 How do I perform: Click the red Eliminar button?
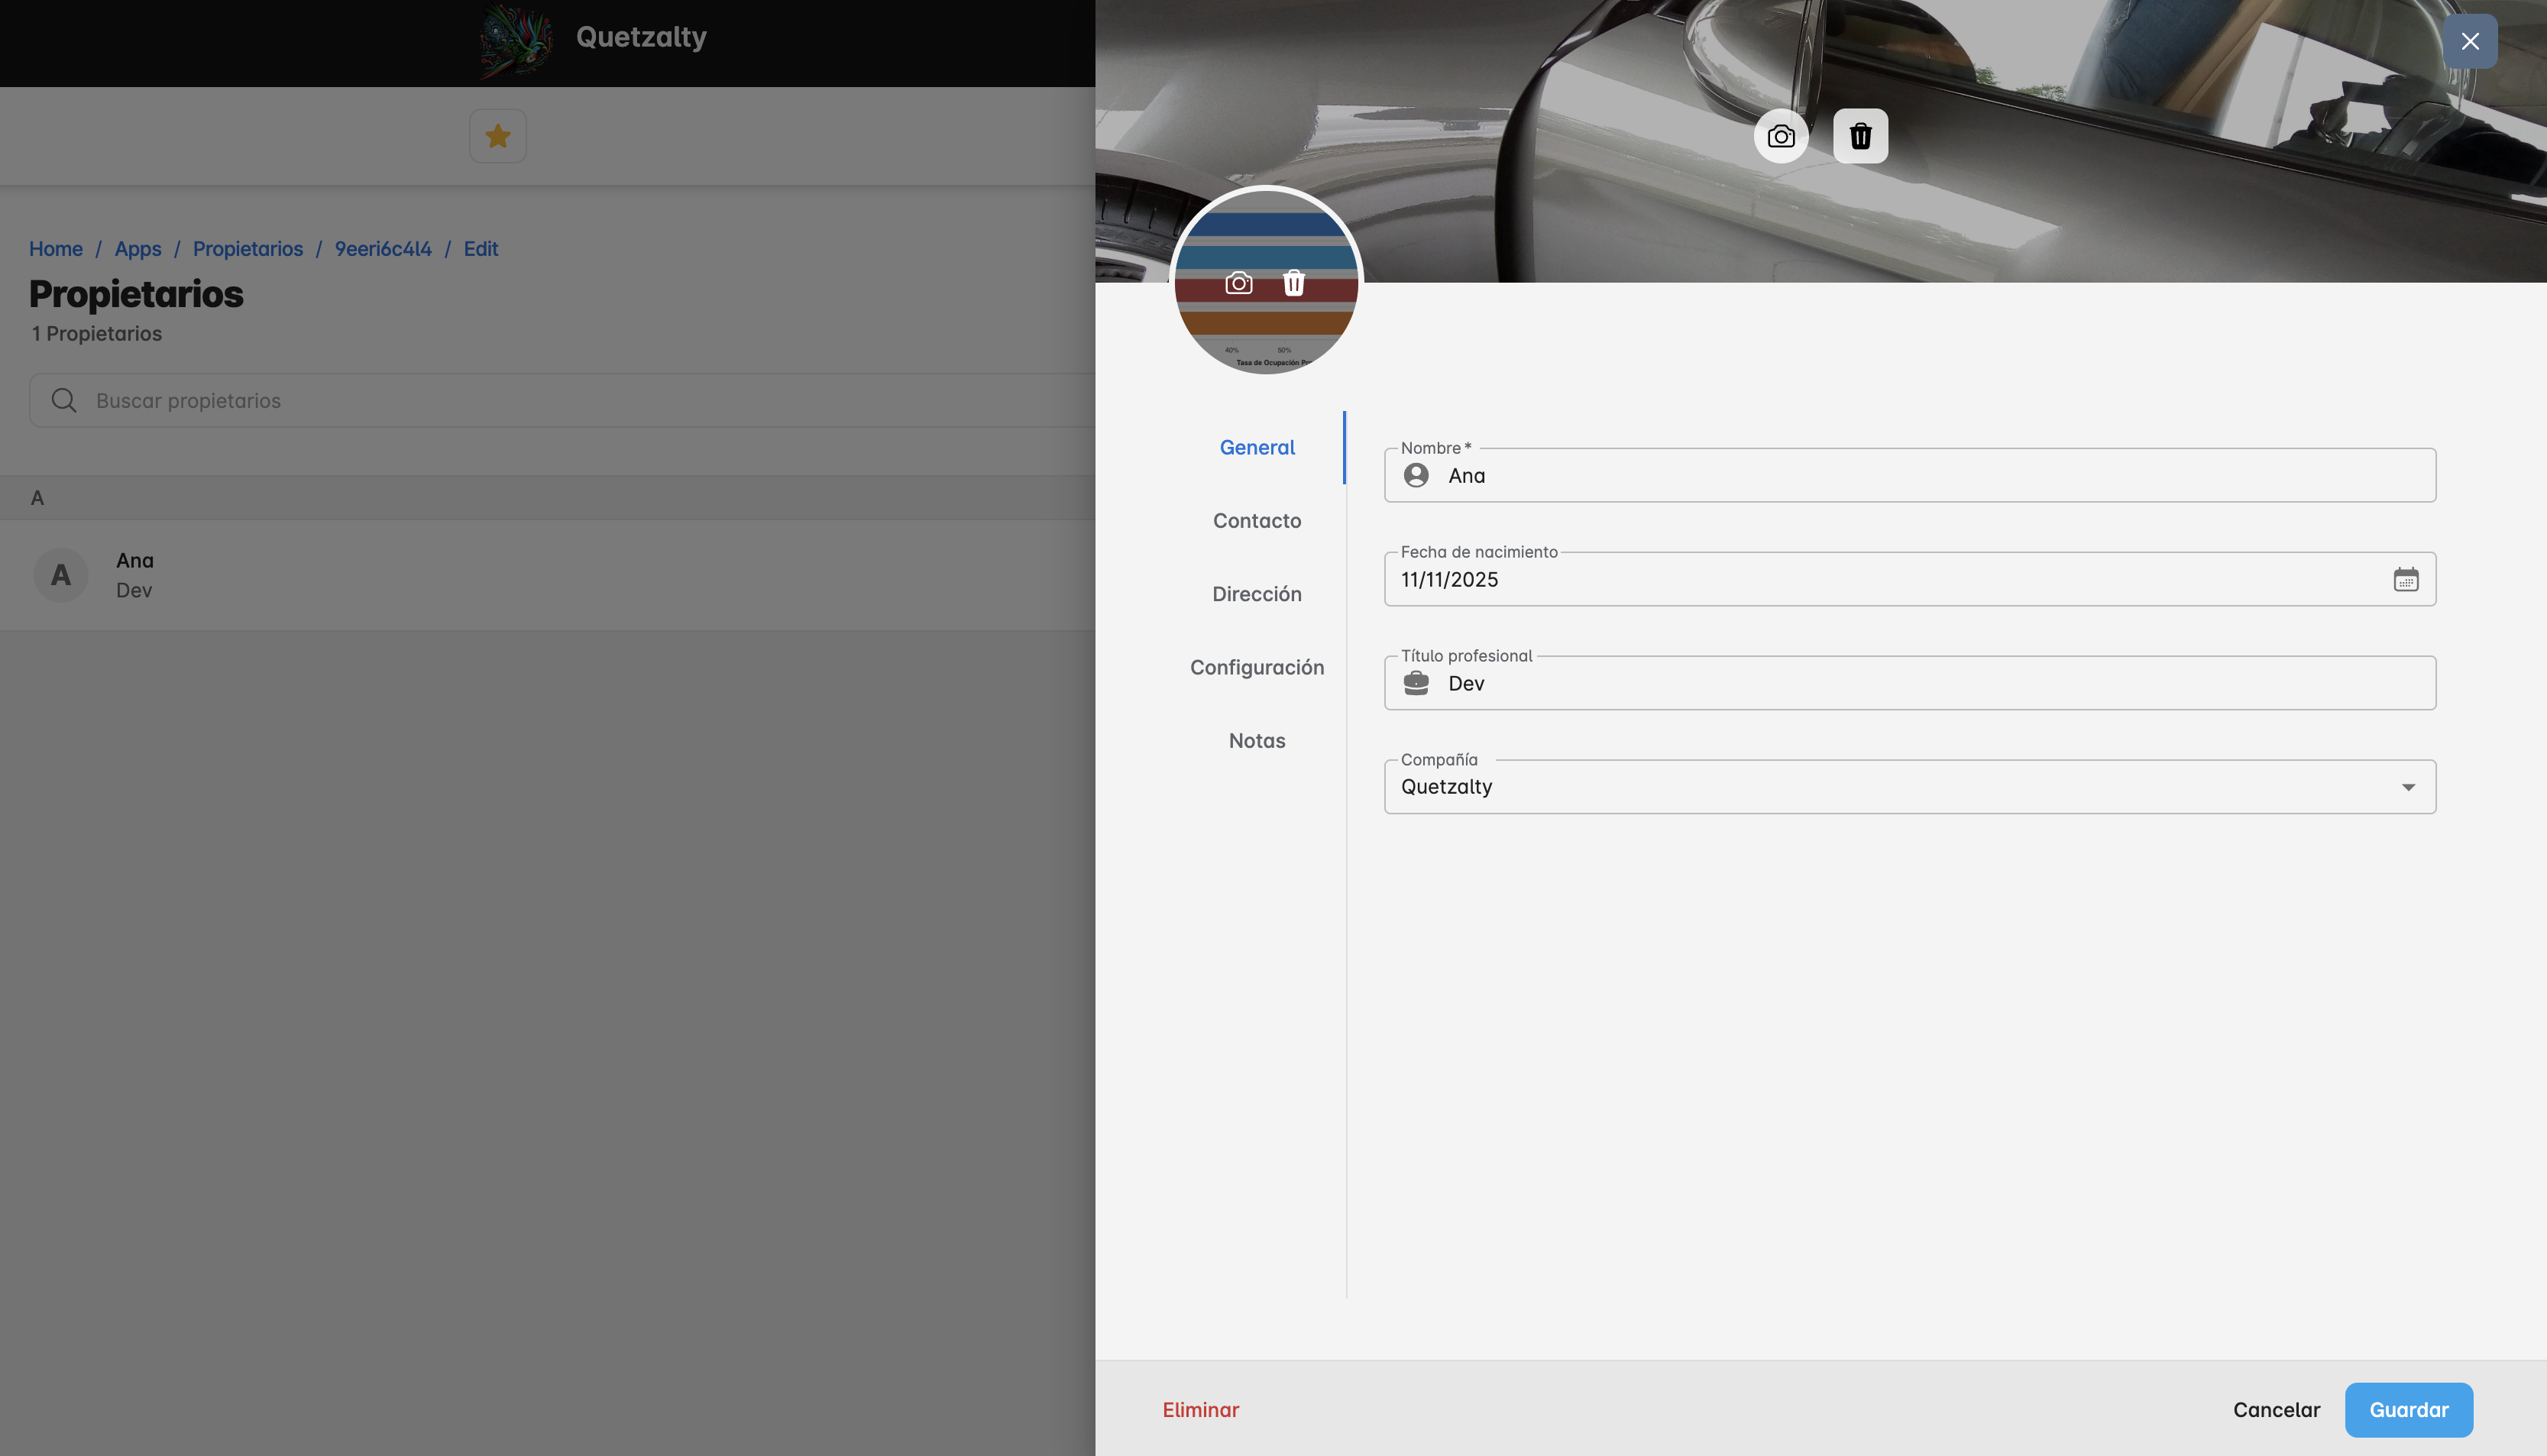[x=1200, y=1409]
